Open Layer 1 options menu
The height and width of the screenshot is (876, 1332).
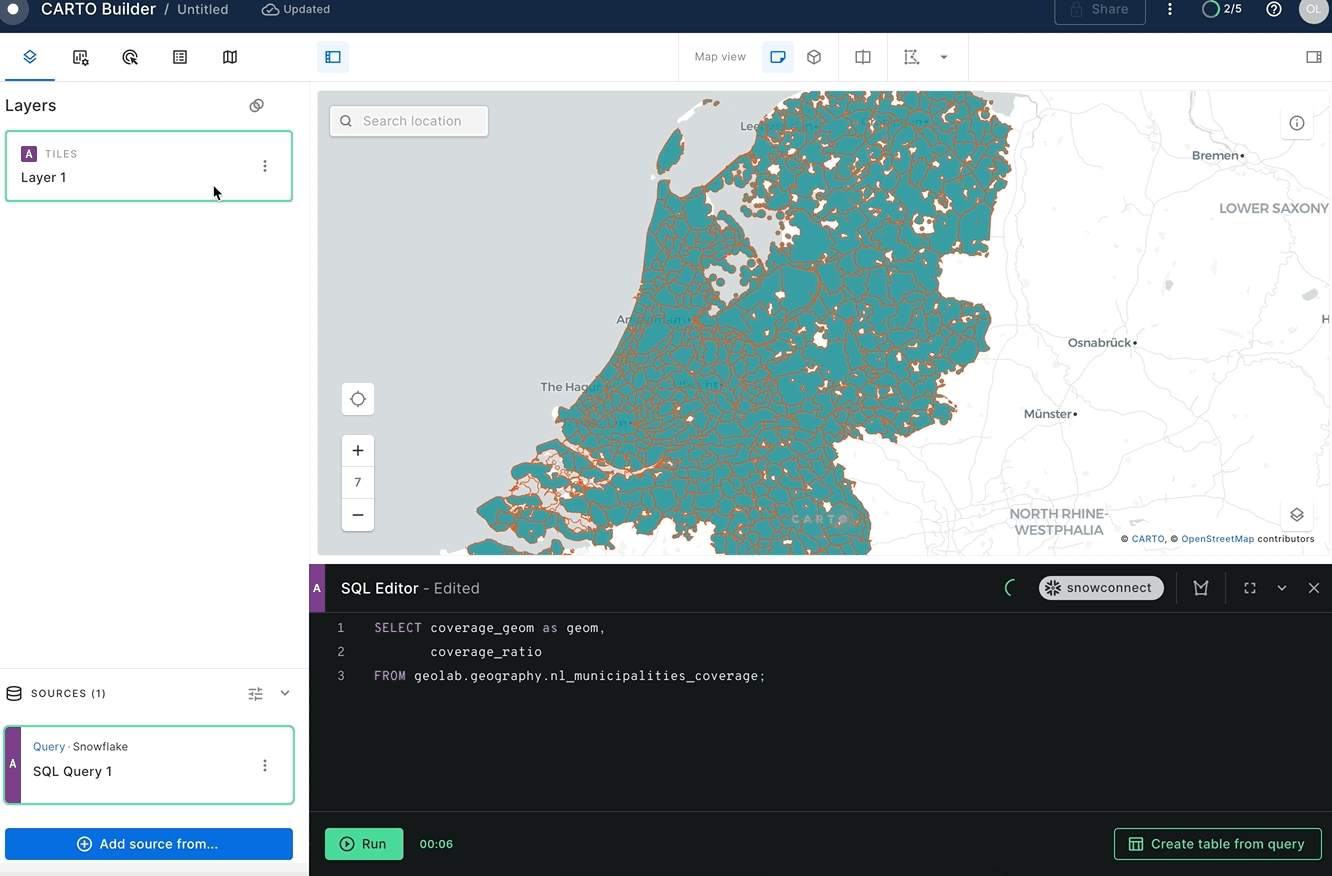(x=265, y=166)
